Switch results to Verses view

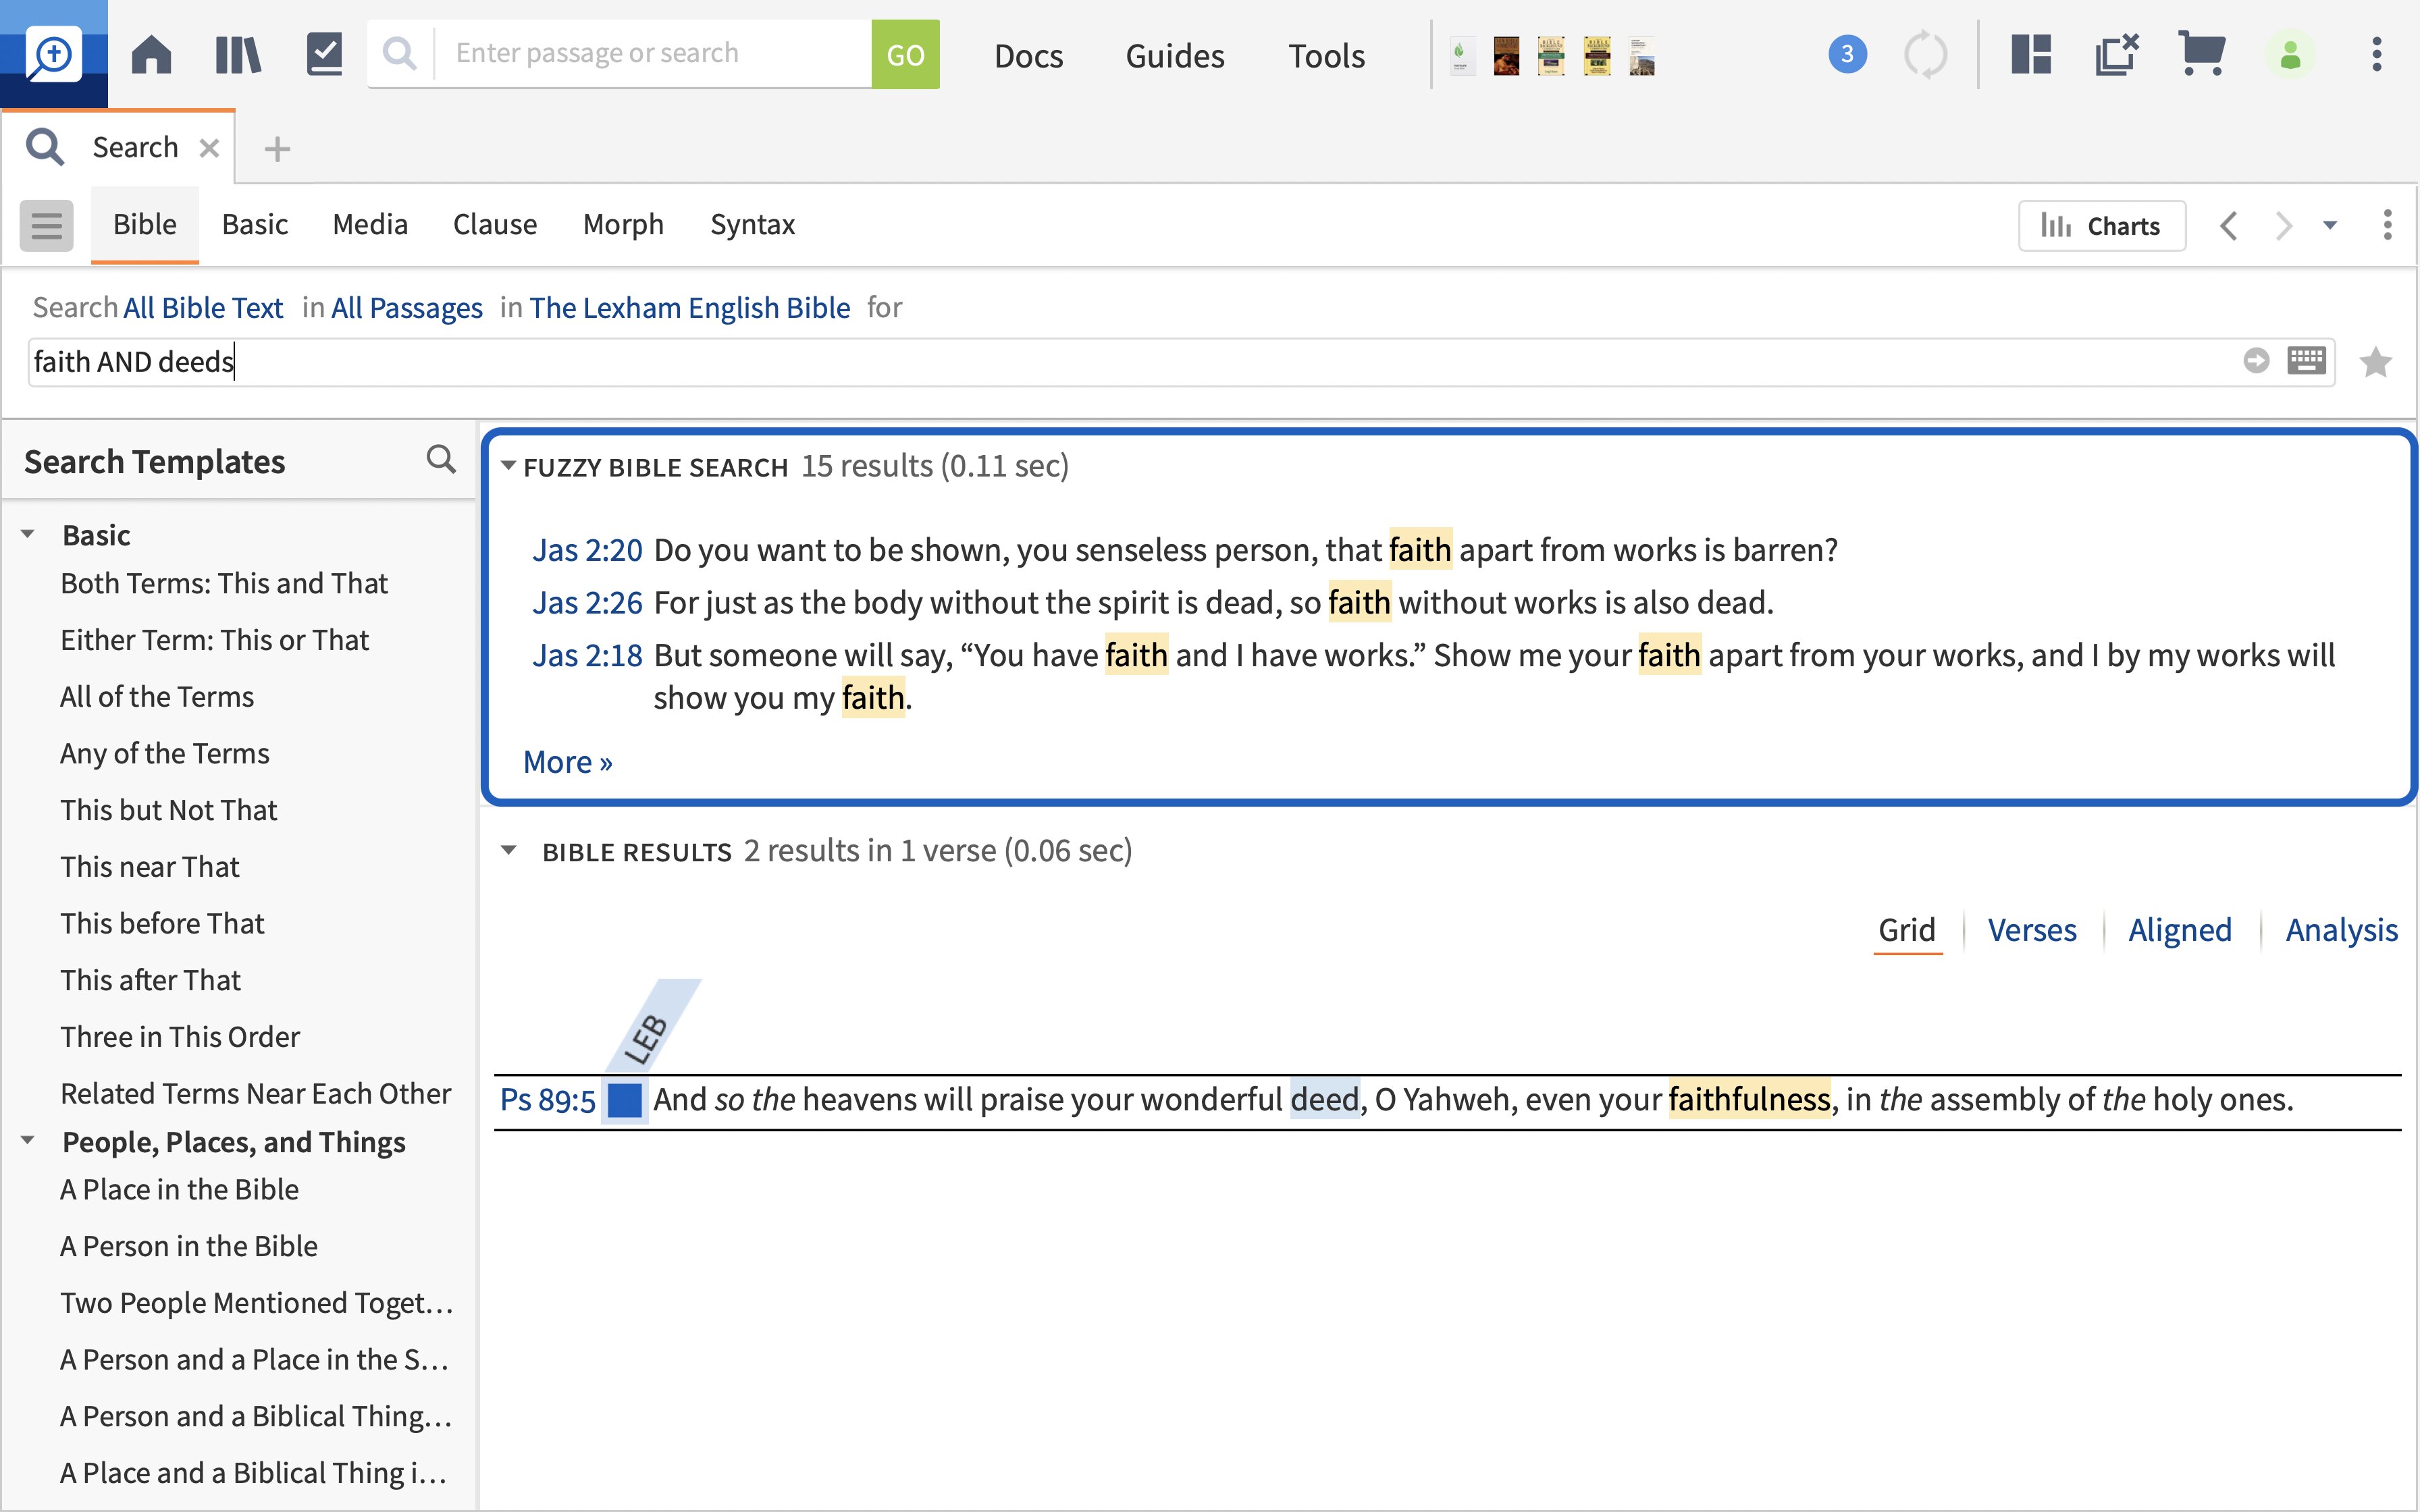2032,930
